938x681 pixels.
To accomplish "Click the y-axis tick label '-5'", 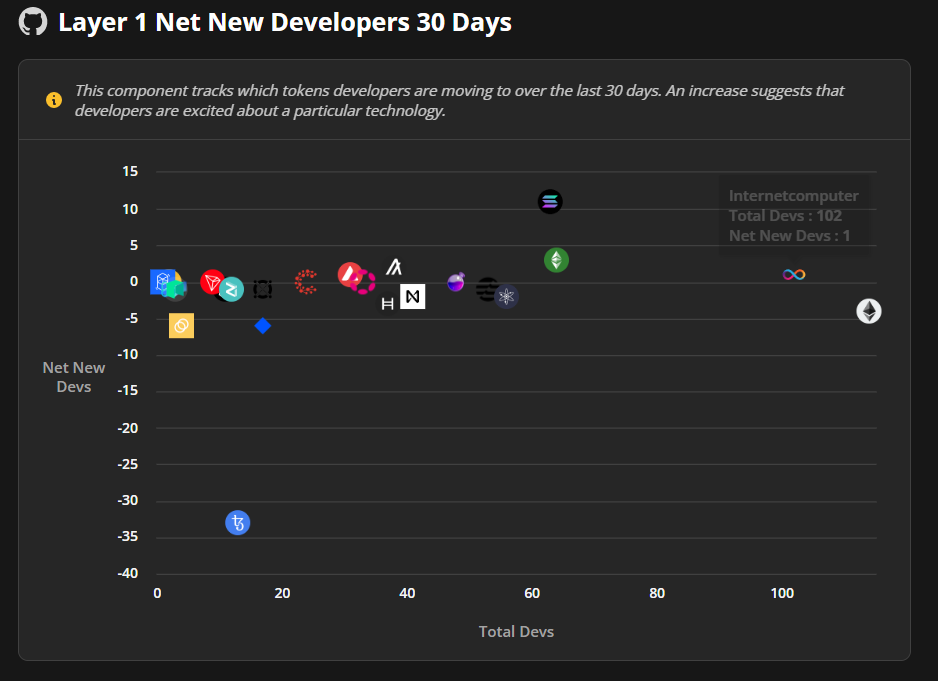I will (x=131, y=318).
